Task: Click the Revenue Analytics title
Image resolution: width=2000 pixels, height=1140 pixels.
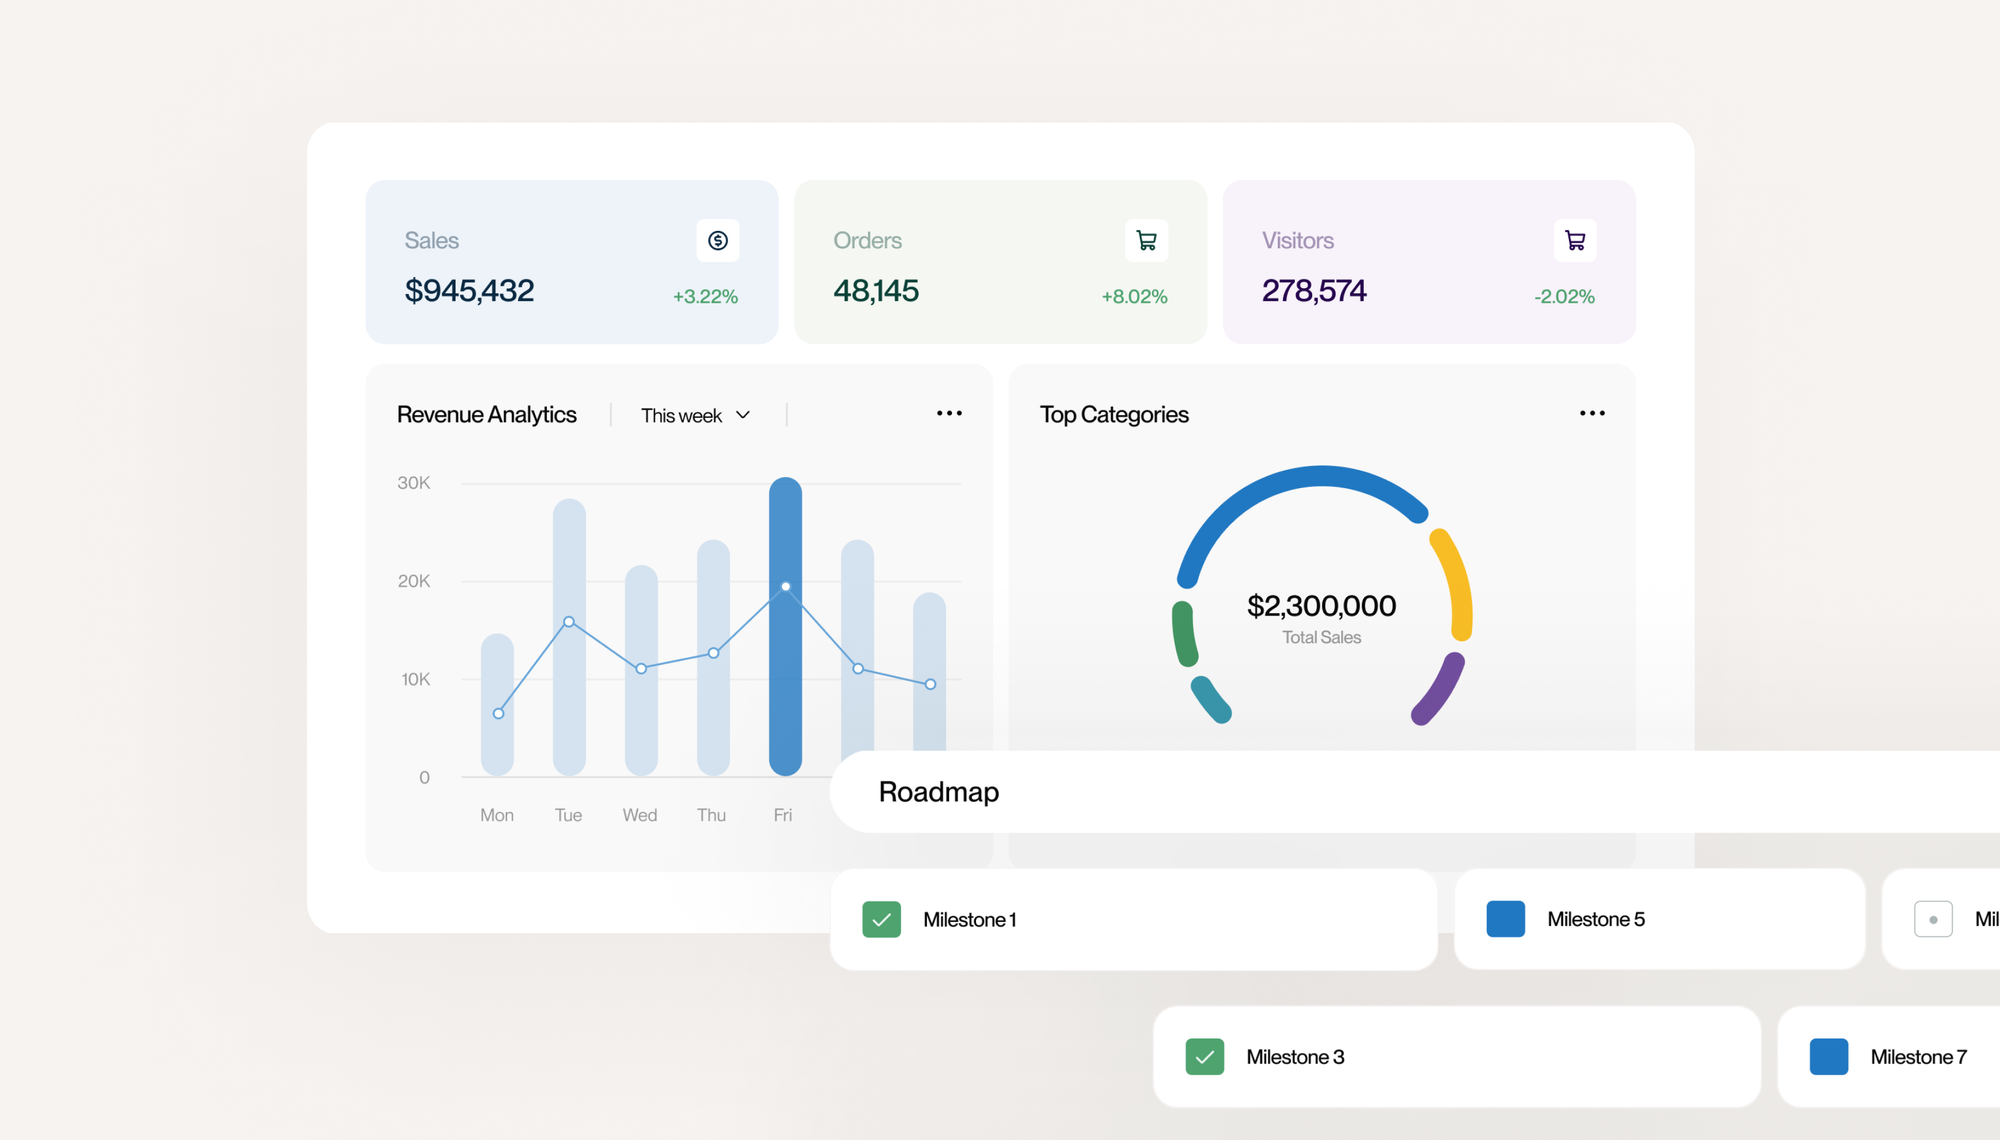Action: (x=487, y=415)
